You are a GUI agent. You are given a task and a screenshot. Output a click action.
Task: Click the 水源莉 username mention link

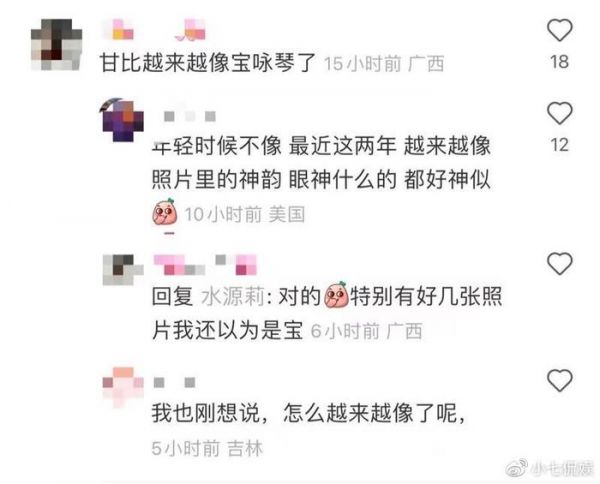point(233,297)
